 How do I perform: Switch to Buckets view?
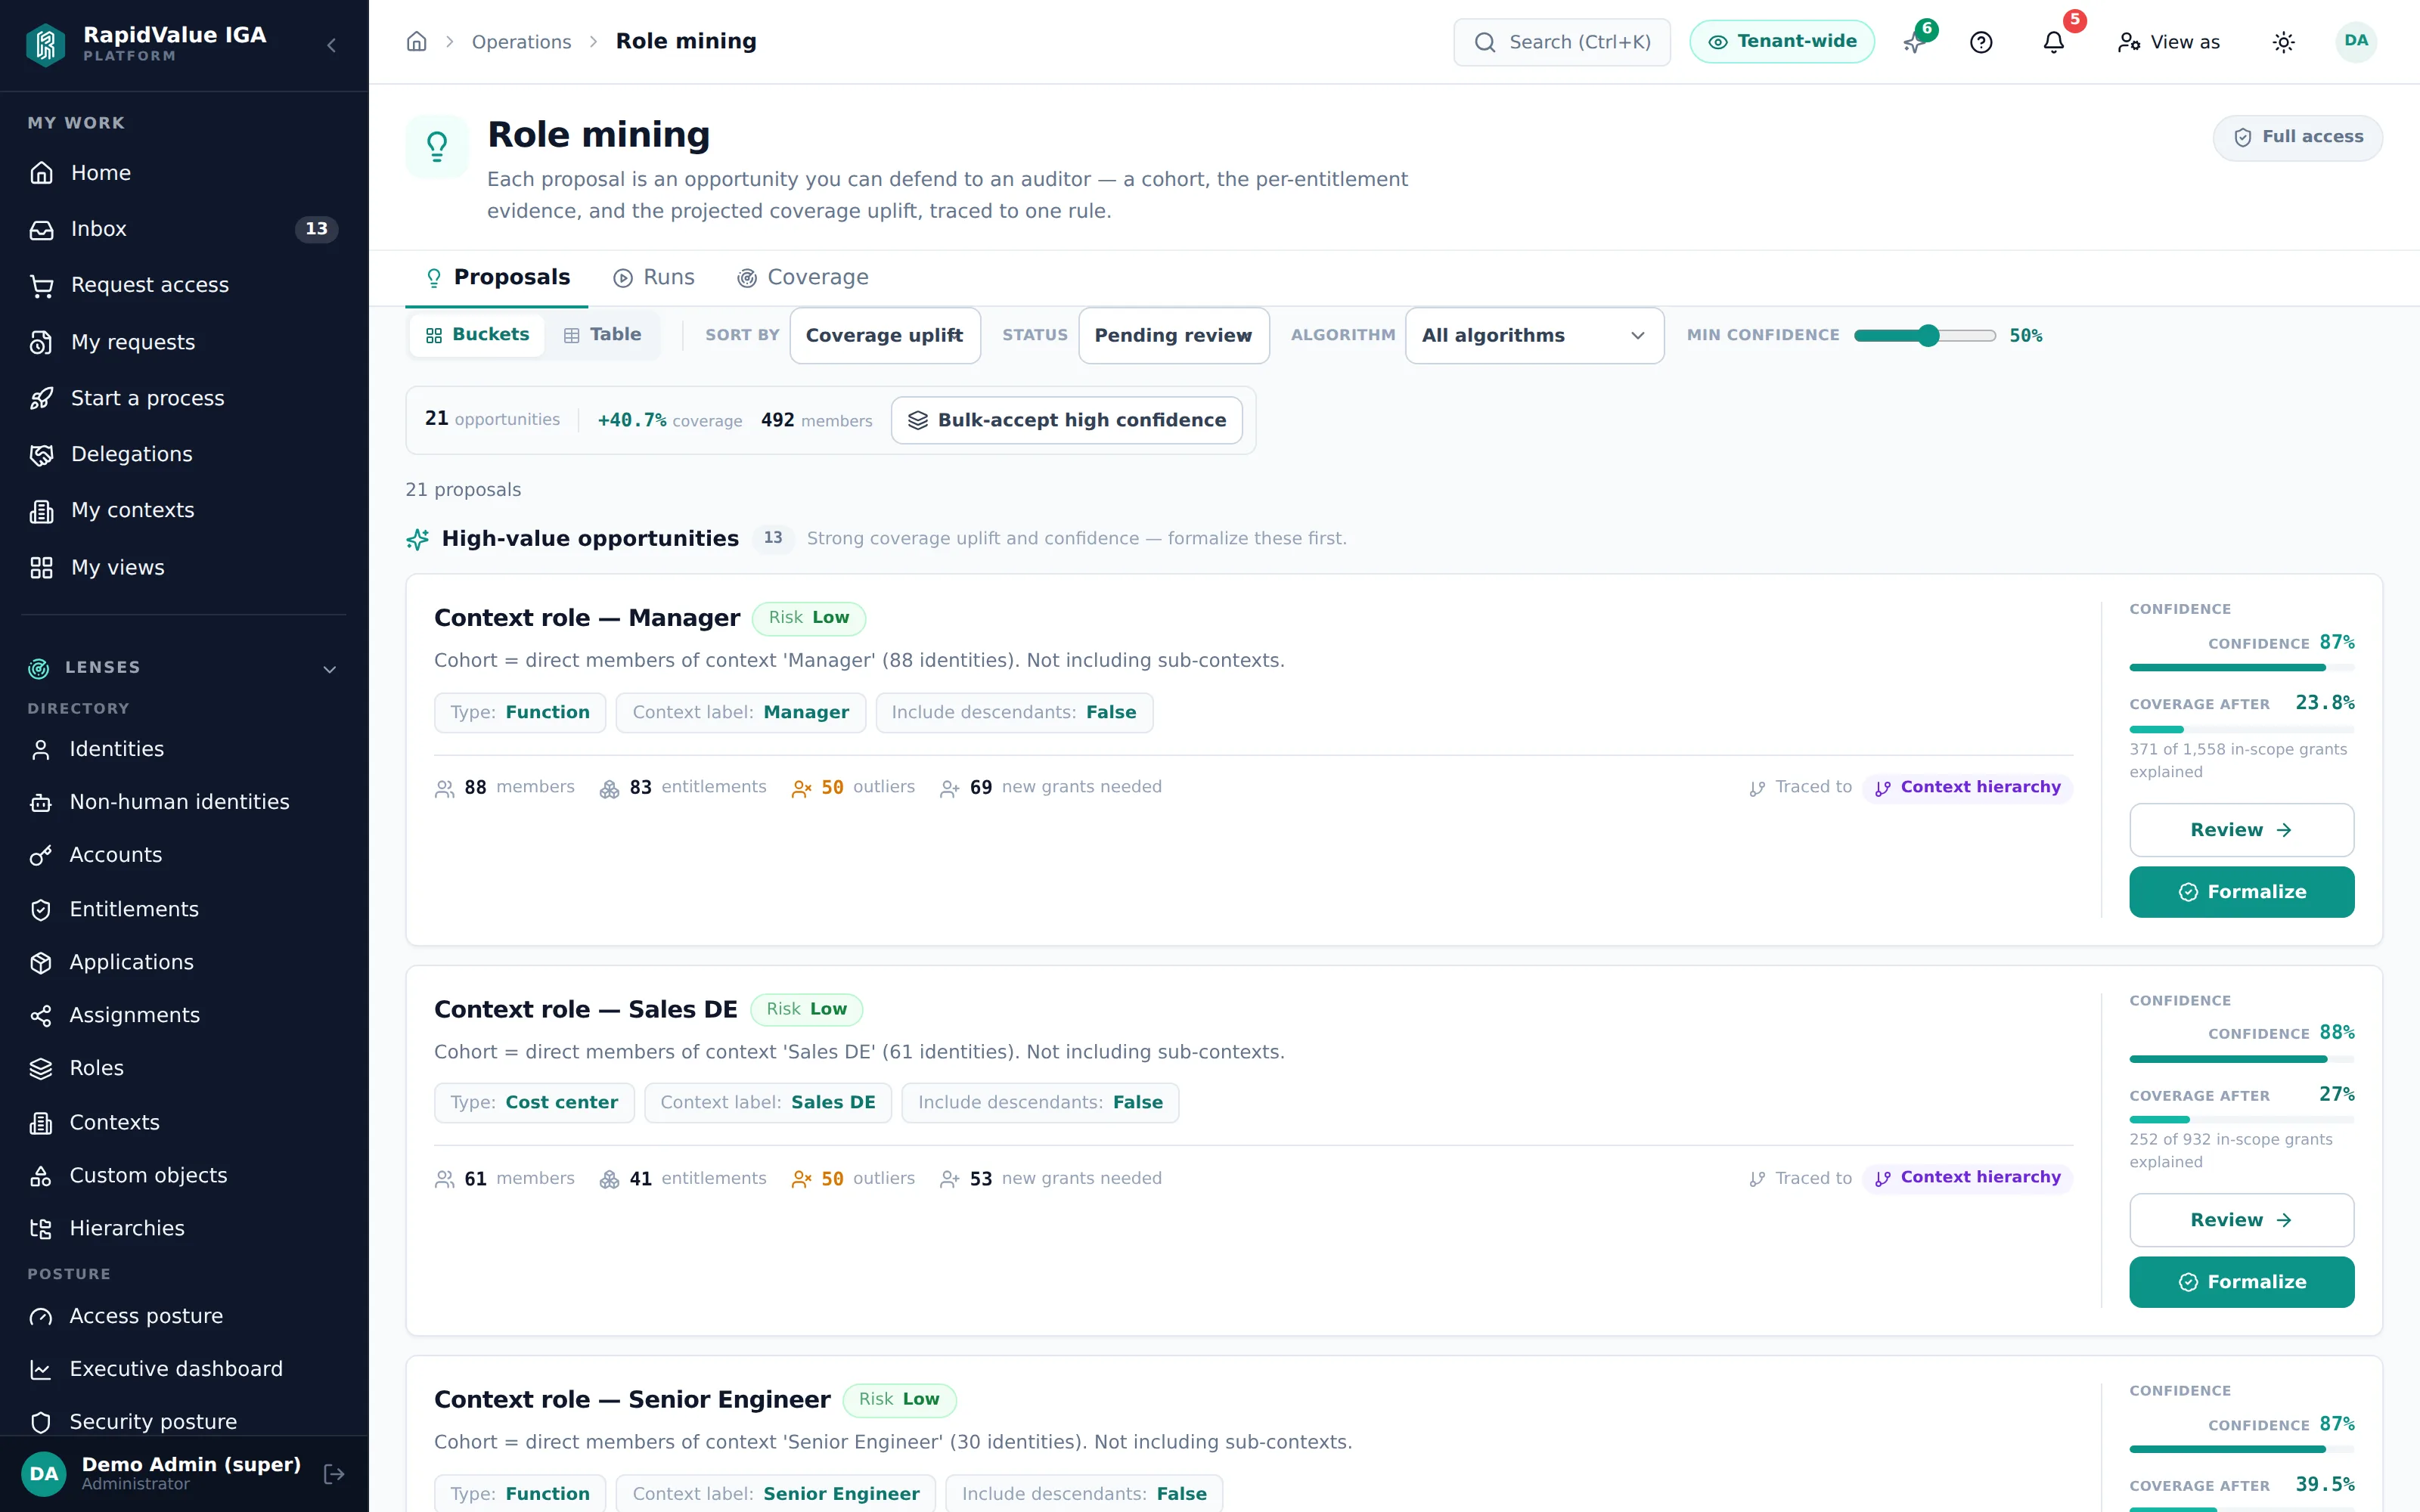(x=478, y=335)
